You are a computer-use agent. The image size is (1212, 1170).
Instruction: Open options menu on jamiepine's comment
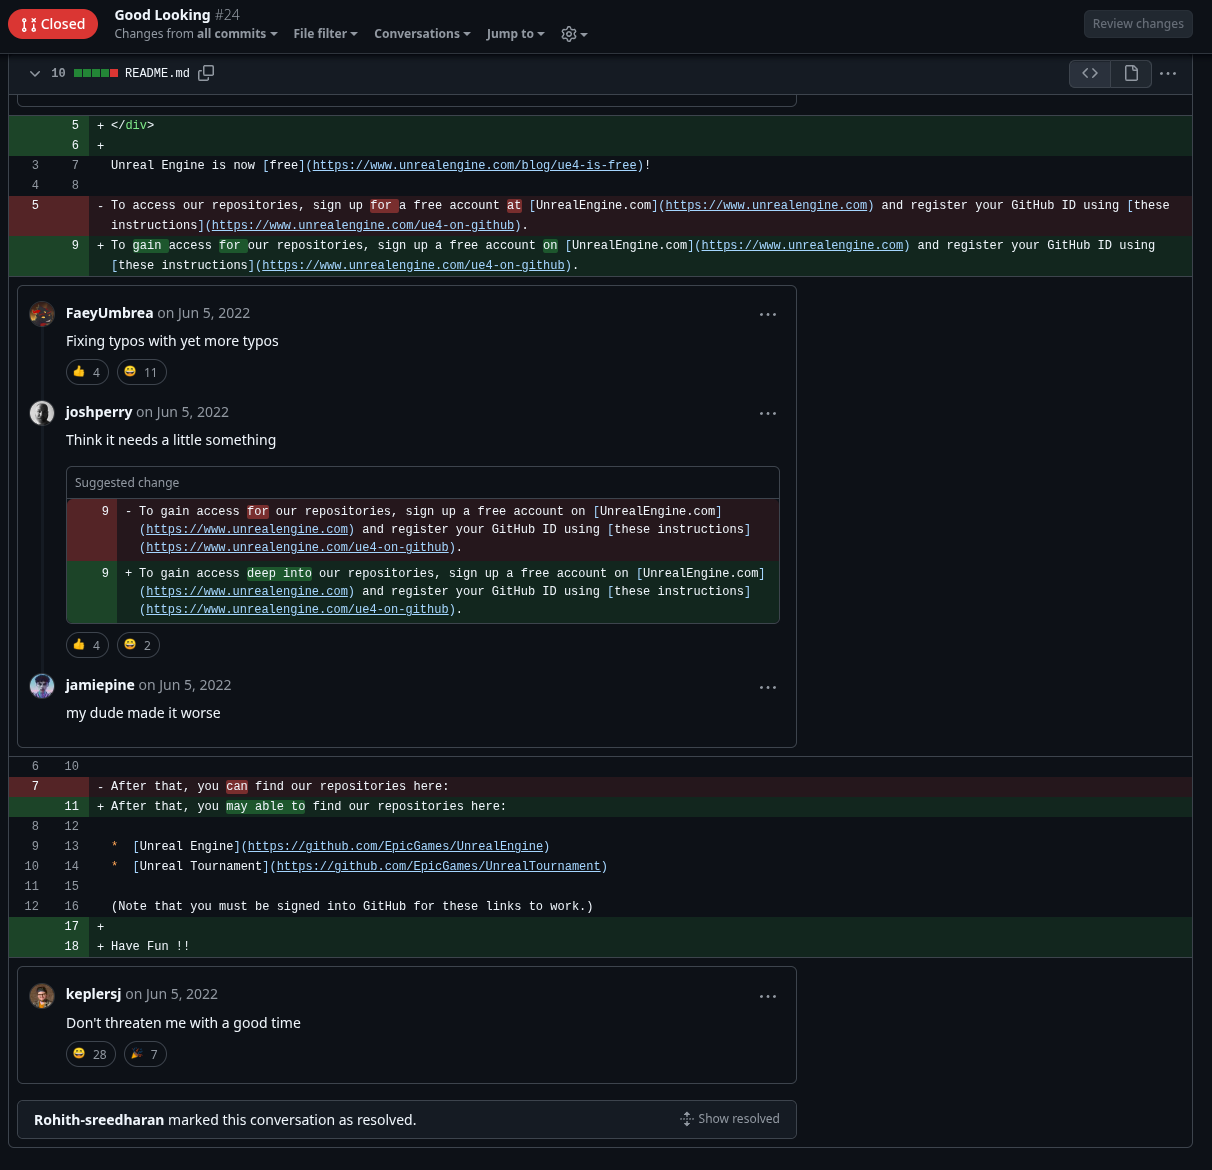pyautogui.click(x=768, y=687)
